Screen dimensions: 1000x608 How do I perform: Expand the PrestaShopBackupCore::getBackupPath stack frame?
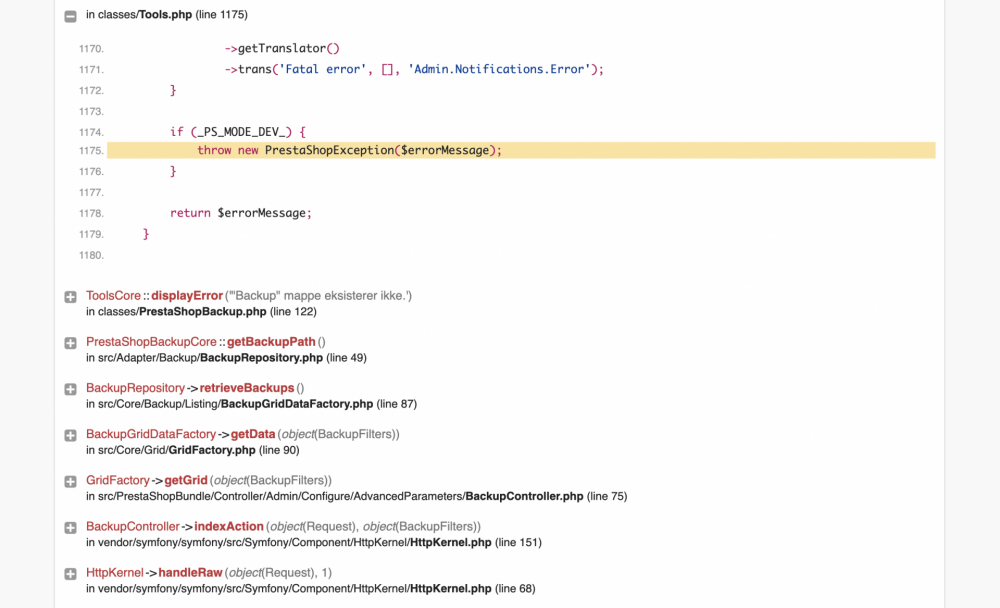[69, 342]
